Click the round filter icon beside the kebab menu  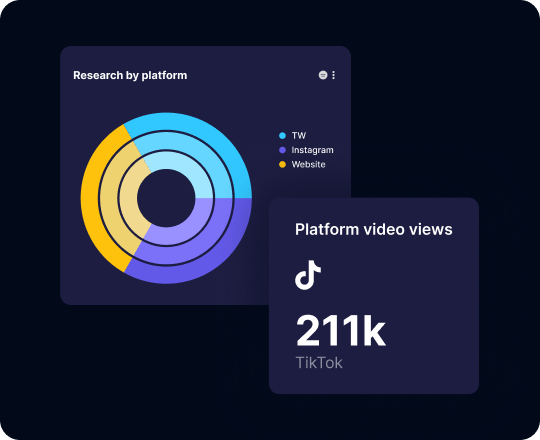(323, 75)
